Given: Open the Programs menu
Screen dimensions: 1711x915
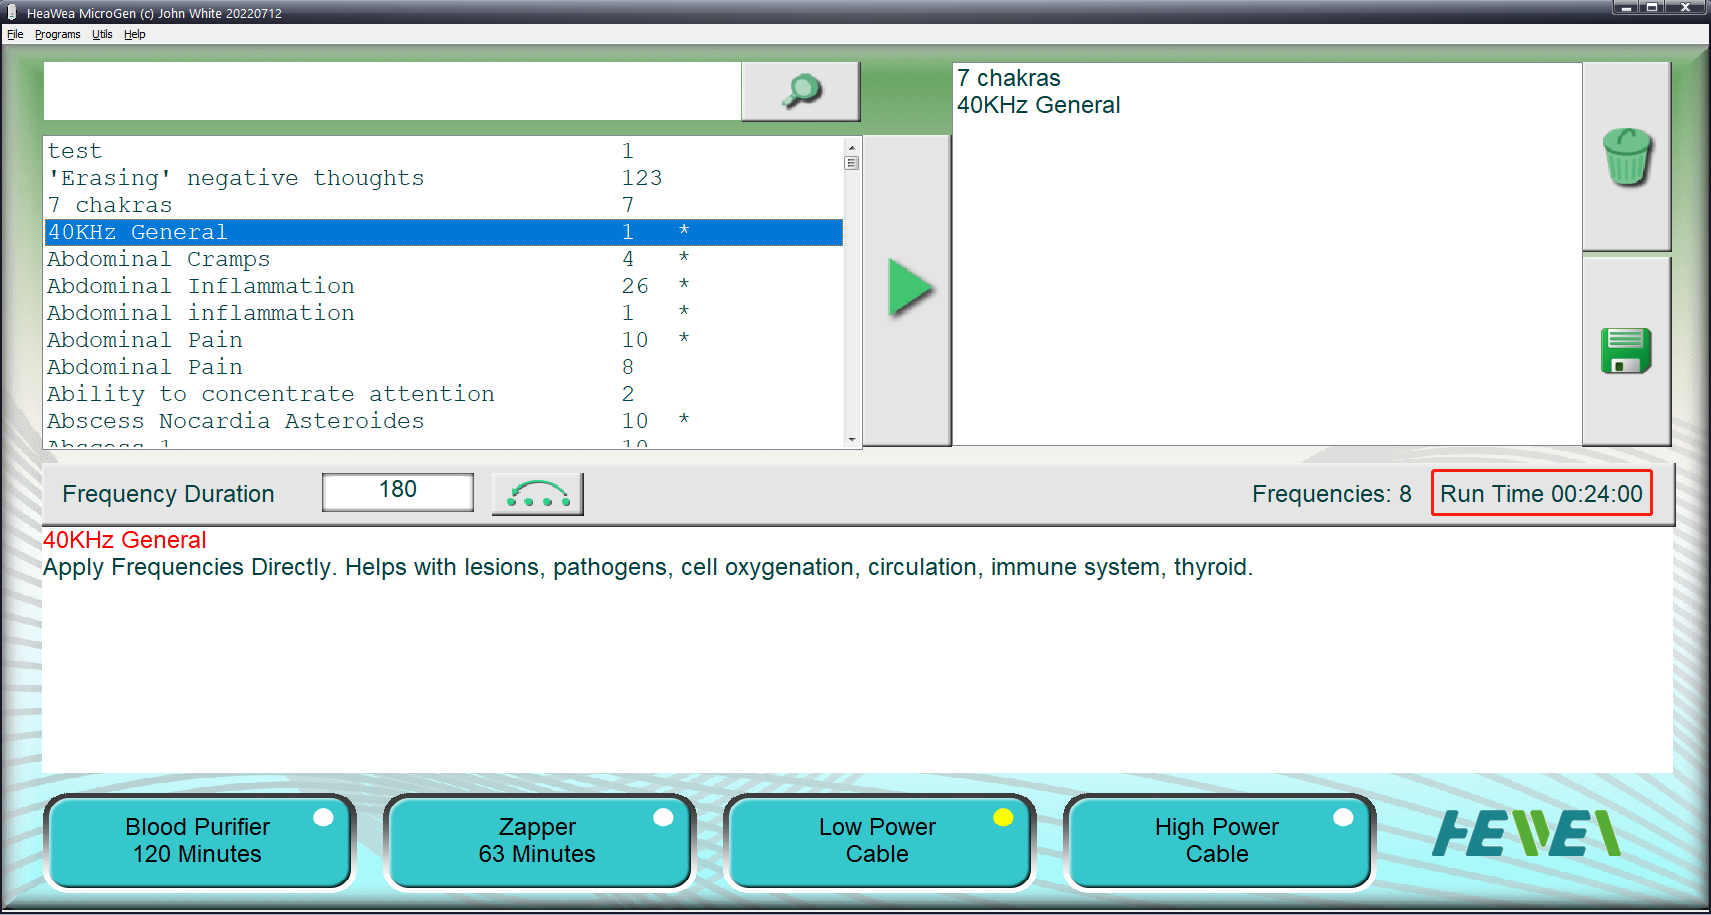Looking at the screenshot, I should 57,34.
